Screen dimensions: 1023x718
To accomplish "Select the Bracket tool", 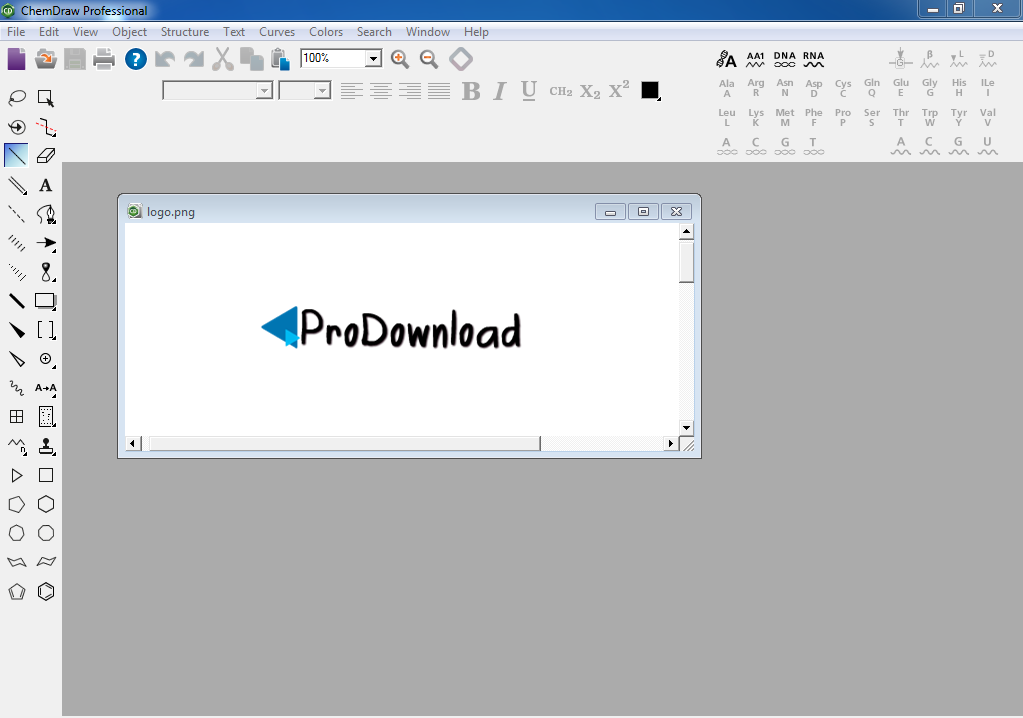I will tap(46, 329).
